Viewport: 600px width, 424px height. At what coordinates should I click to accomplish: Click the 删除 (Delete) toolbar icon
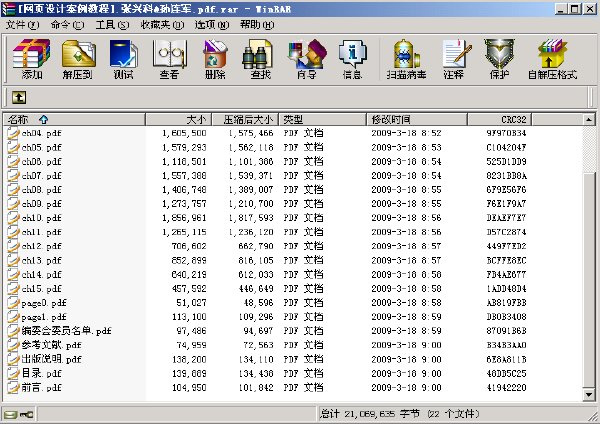pyautogui.click(x=215, y=59)
